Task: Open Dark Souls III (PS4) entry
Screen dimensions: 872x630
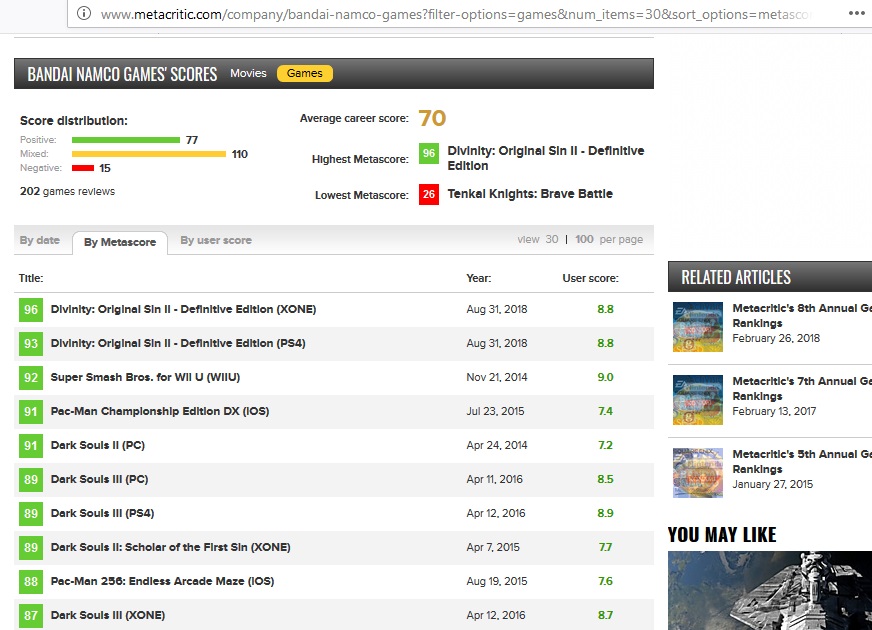Action: click(x=102, y=513)
